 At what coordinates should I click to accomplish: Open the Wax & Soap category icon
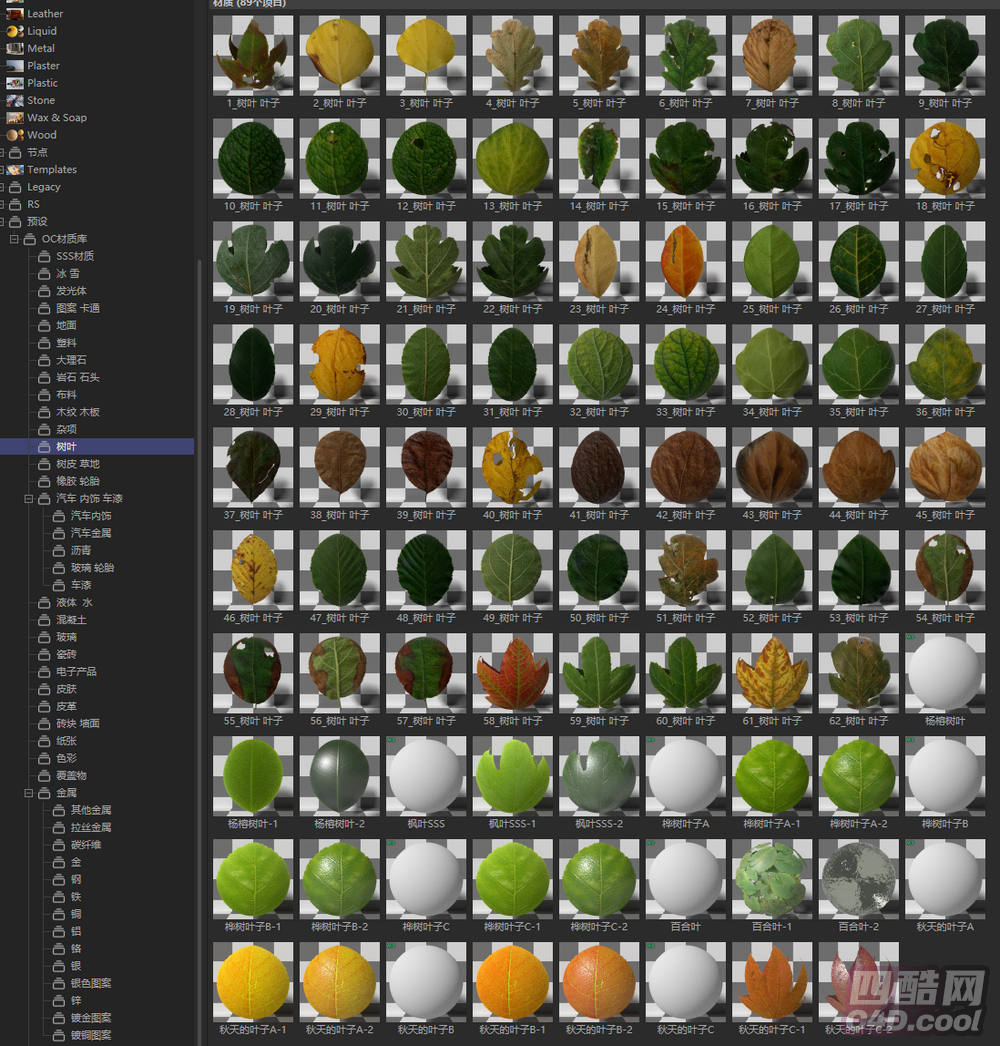pos(14,118)
